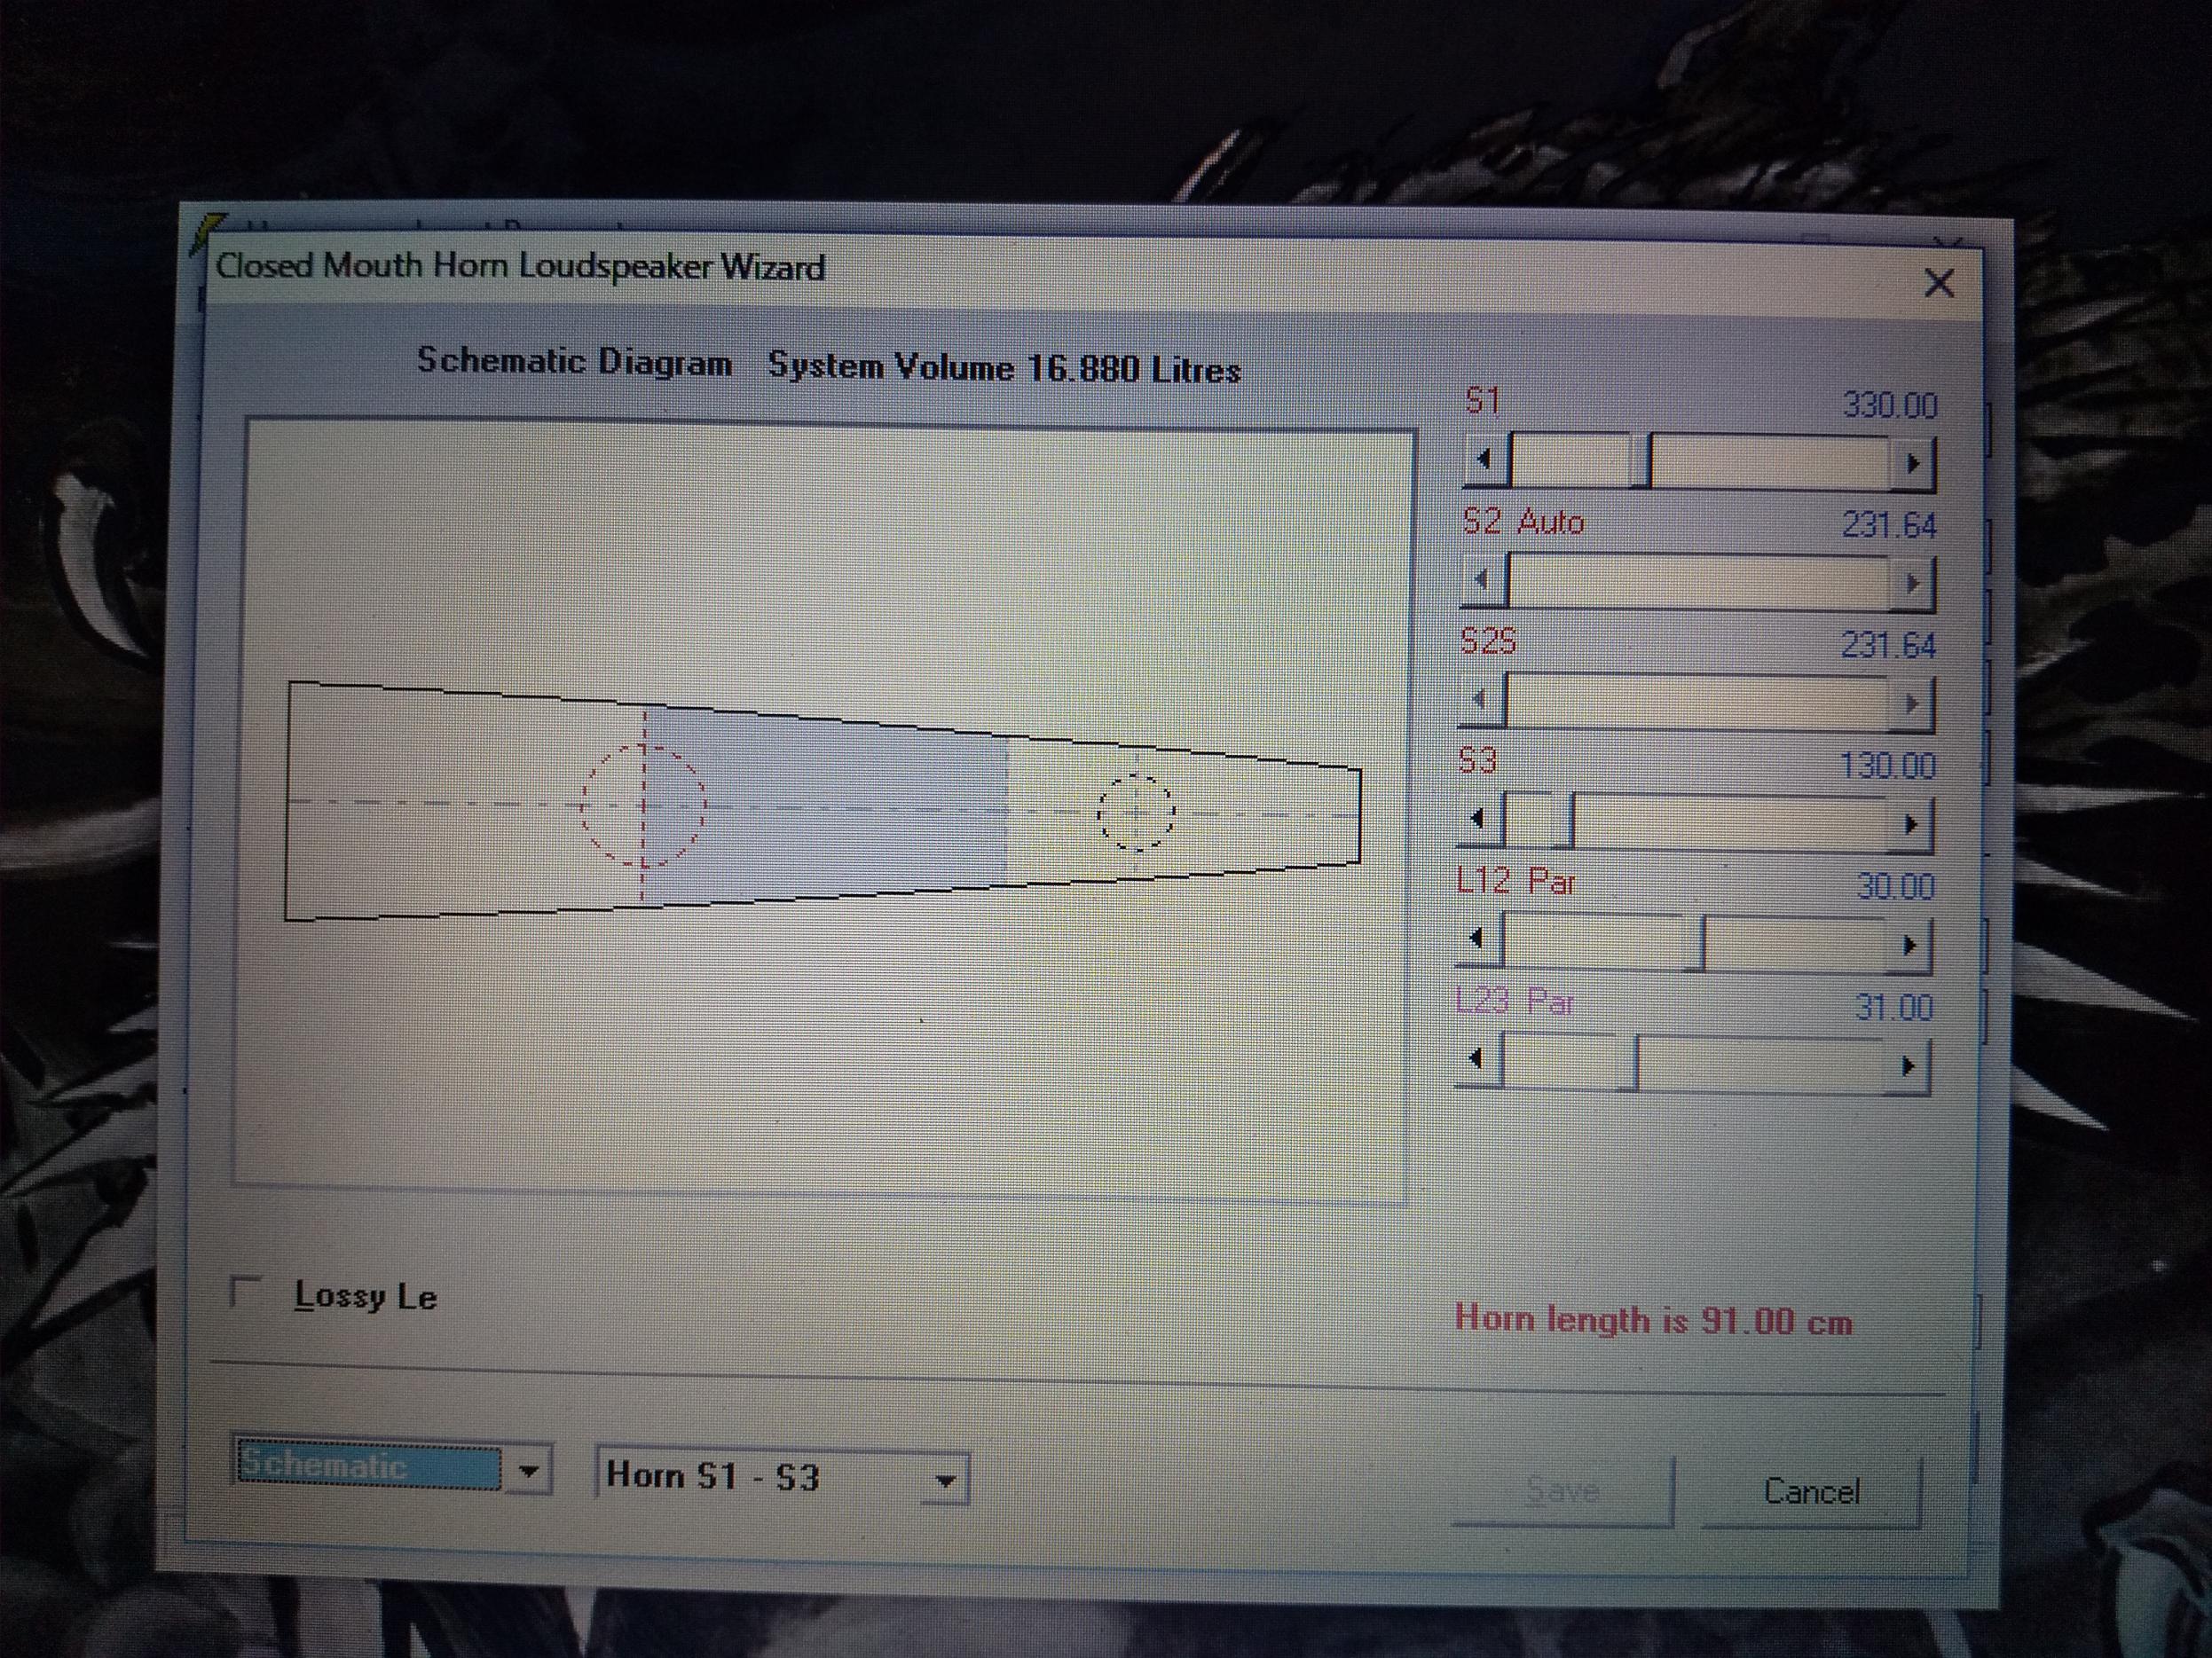Click the black dashed port circle in the schematic
The image size is (2212, 1658).
[x=1136, y=812]
